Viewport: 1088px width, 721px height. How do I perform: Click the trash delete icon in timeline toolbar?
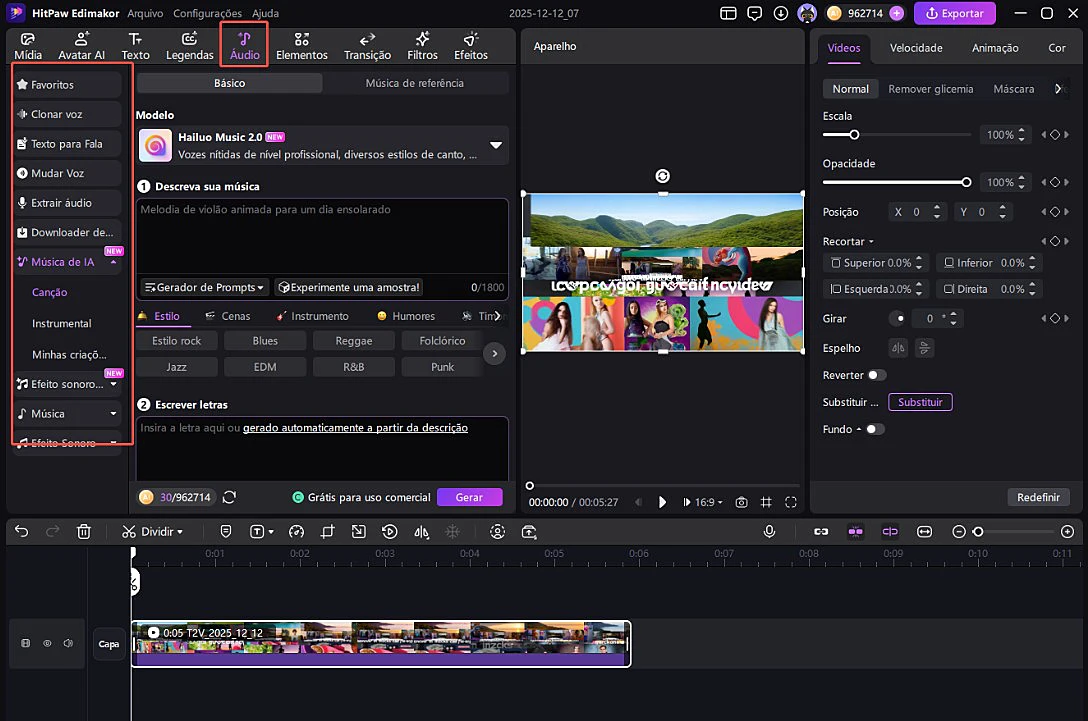84,532
